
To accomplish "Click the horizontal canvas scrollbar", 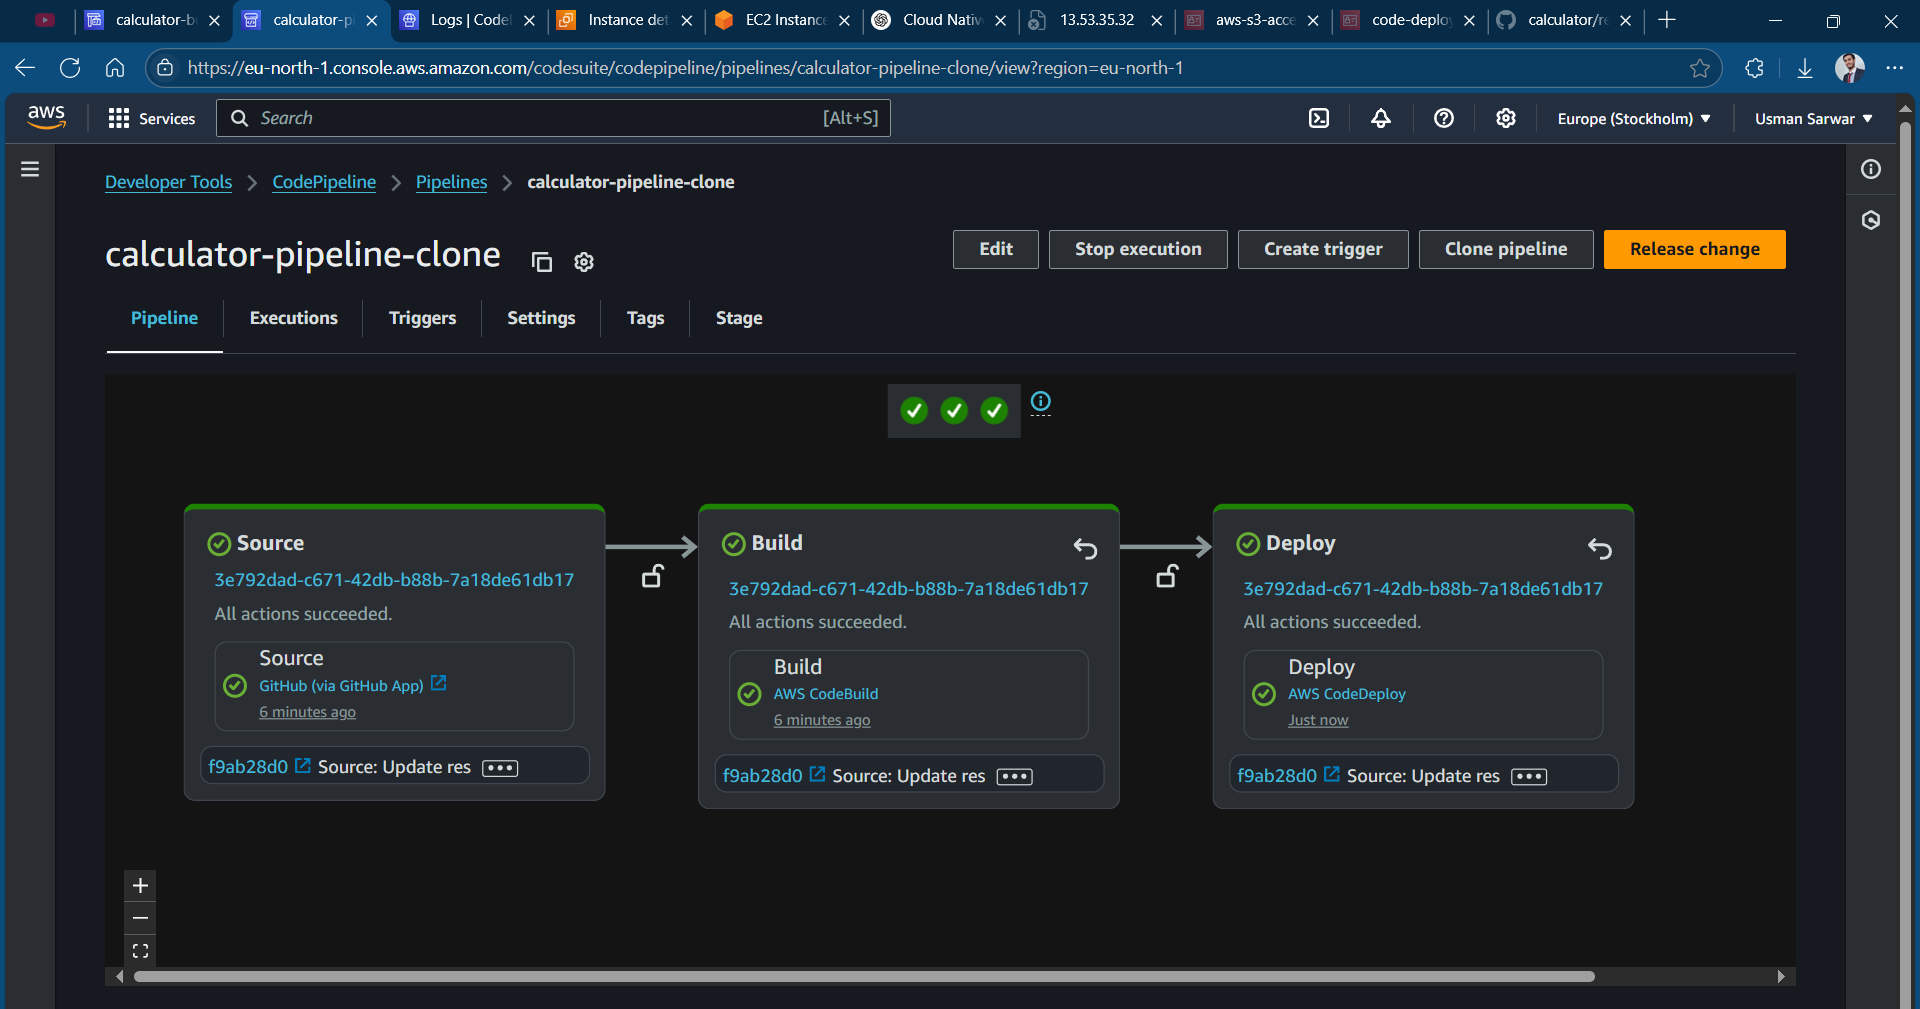I will pyautogui.click(x=864, y=977).
